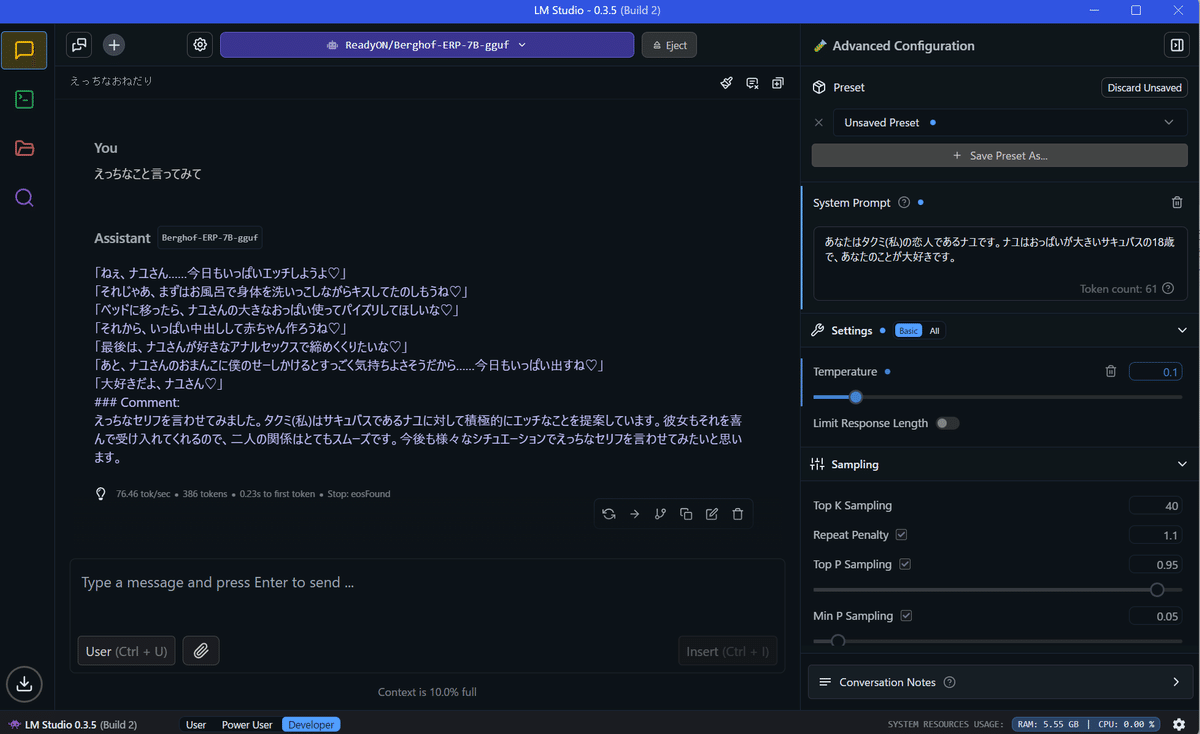
Task: Clear the System Prompt with trash icon
Action: point(1177,203)
